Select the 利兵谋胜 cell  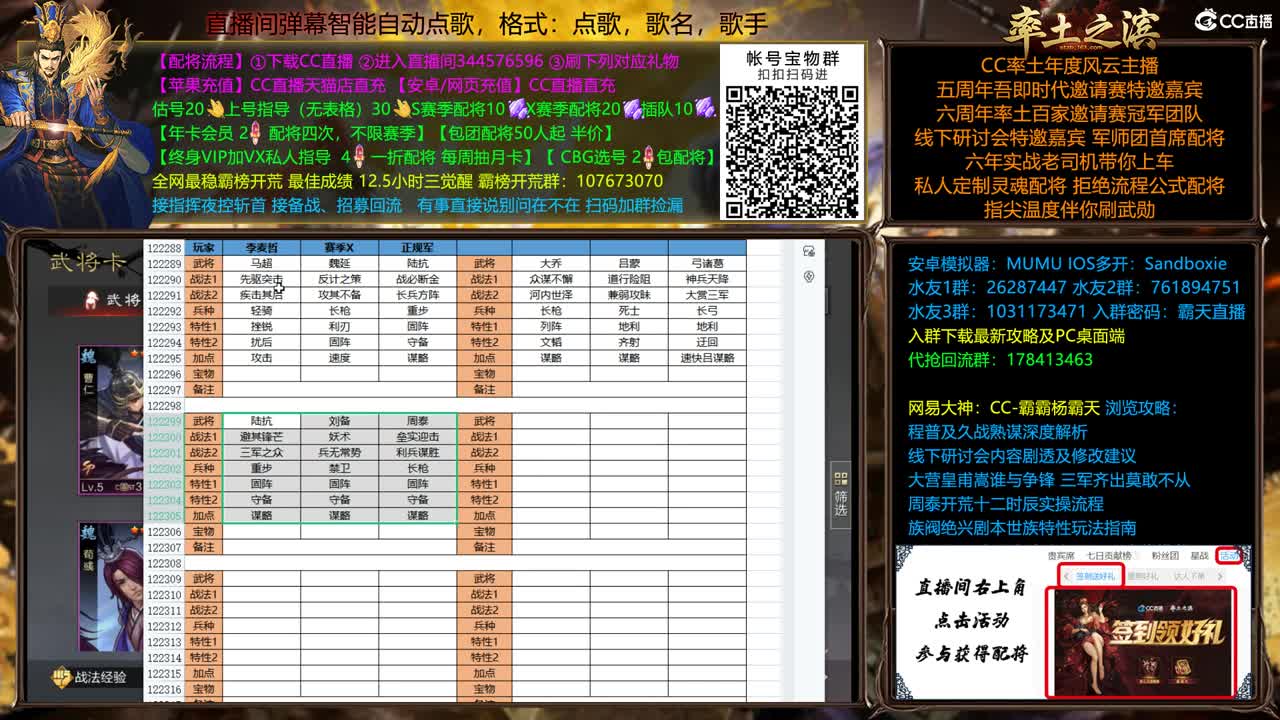417,453
